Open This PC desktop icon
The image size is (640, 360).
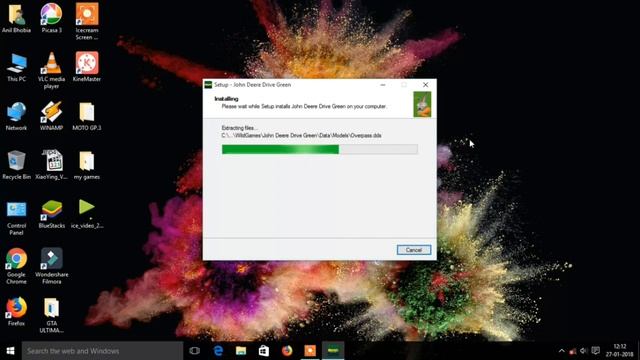point(16,68)
